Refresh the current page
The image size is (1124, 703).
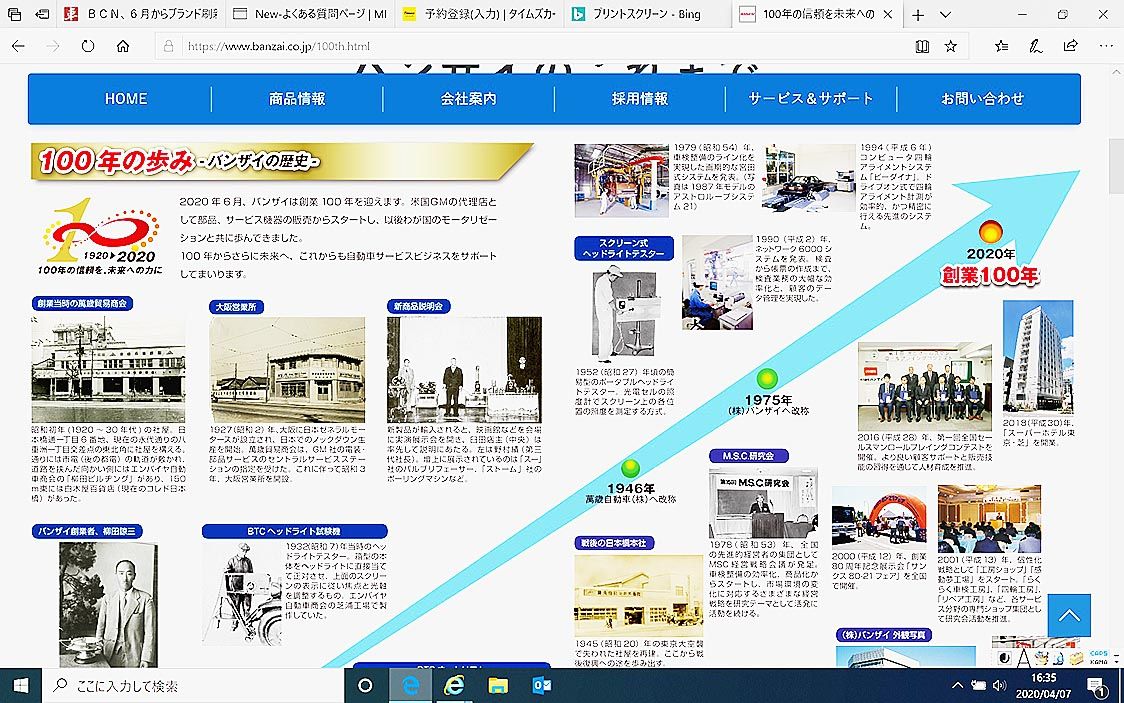pyautogui.click(x=87, y=46)
